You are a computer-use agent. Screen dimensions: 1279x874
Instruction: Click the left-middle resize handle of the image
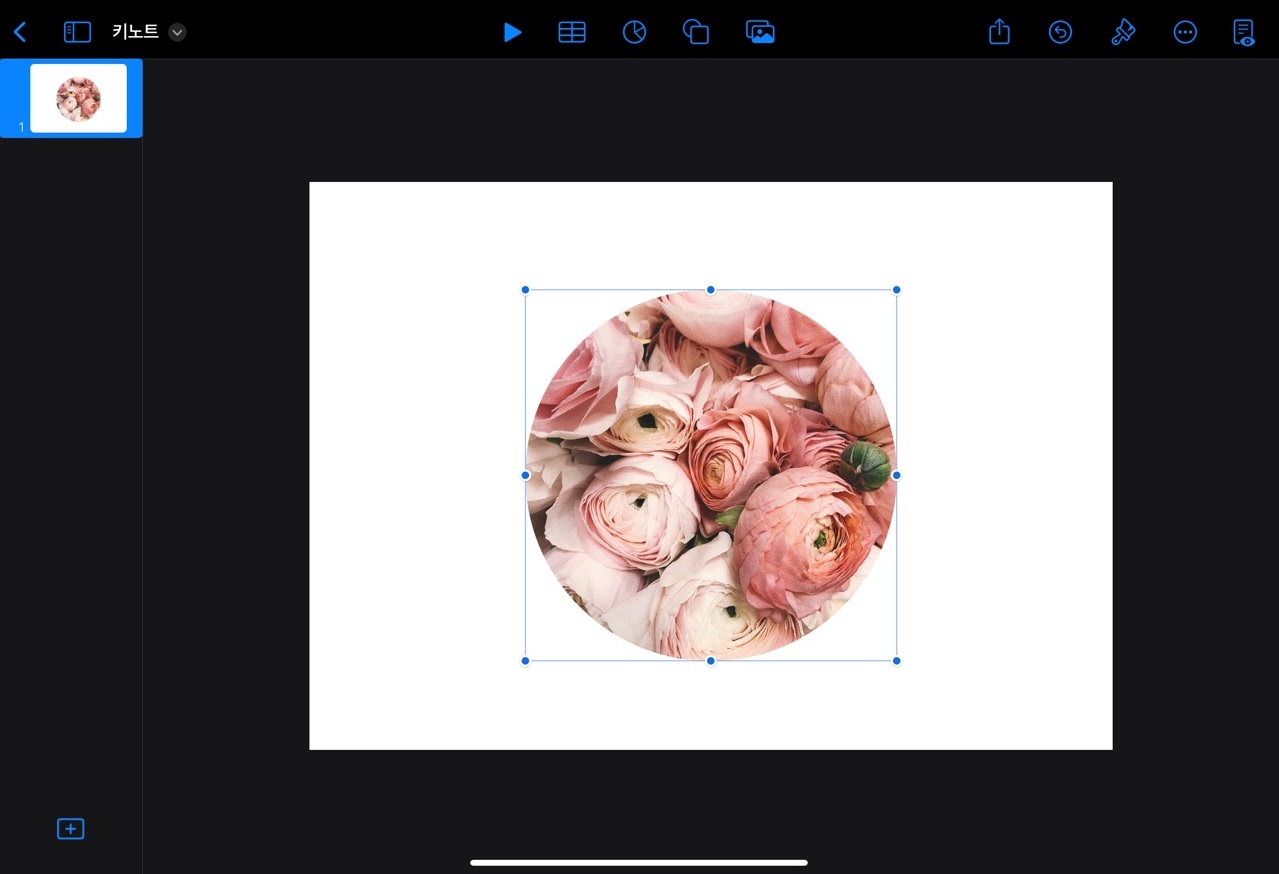[x=525, y=475]
